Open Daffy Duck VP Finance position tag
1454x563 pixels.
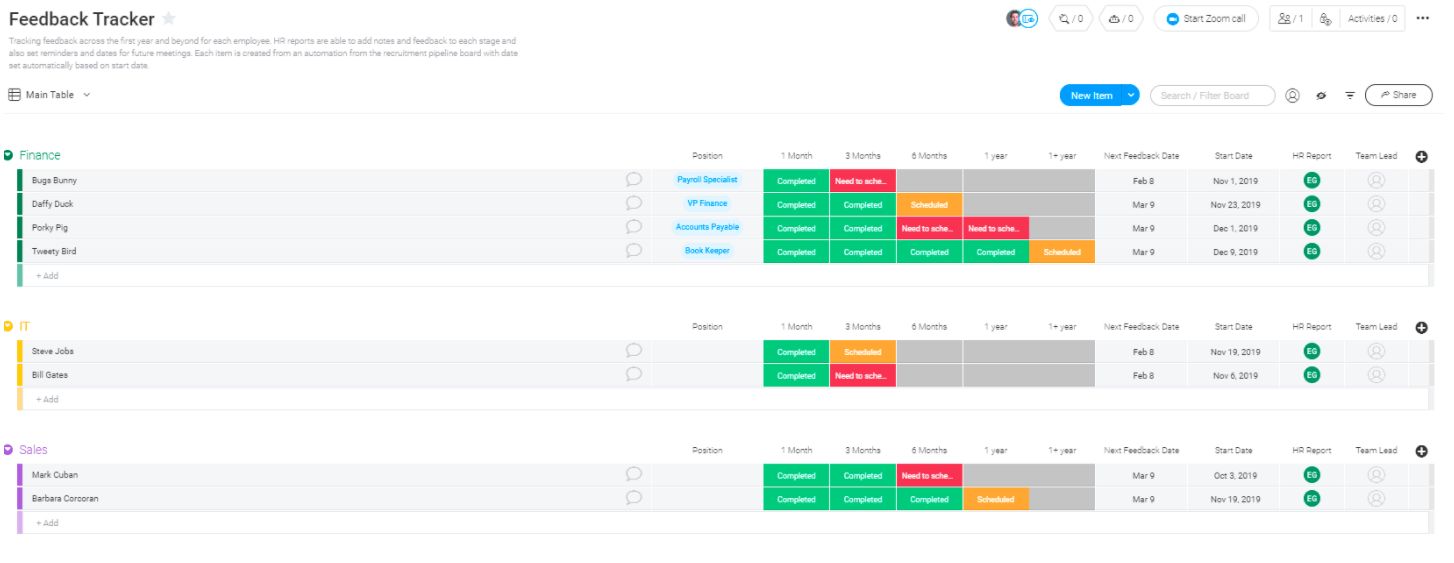tap(707, 203)
